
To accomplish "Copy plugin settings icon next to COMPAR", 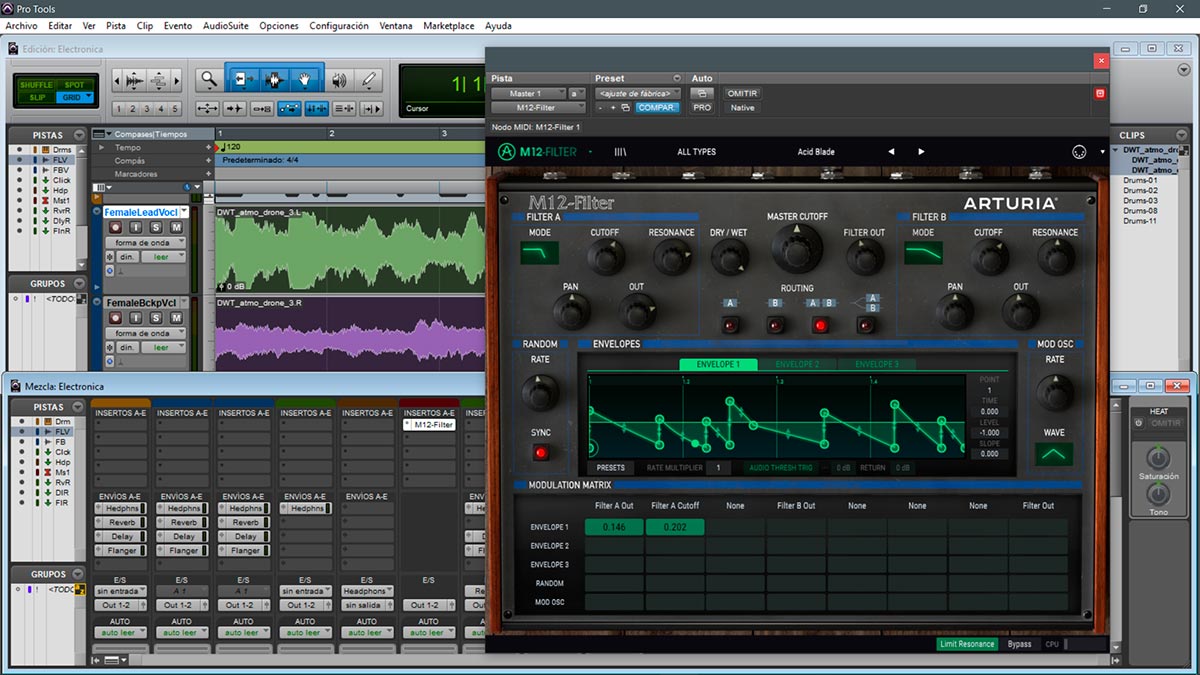I will [x=625, y=108].
